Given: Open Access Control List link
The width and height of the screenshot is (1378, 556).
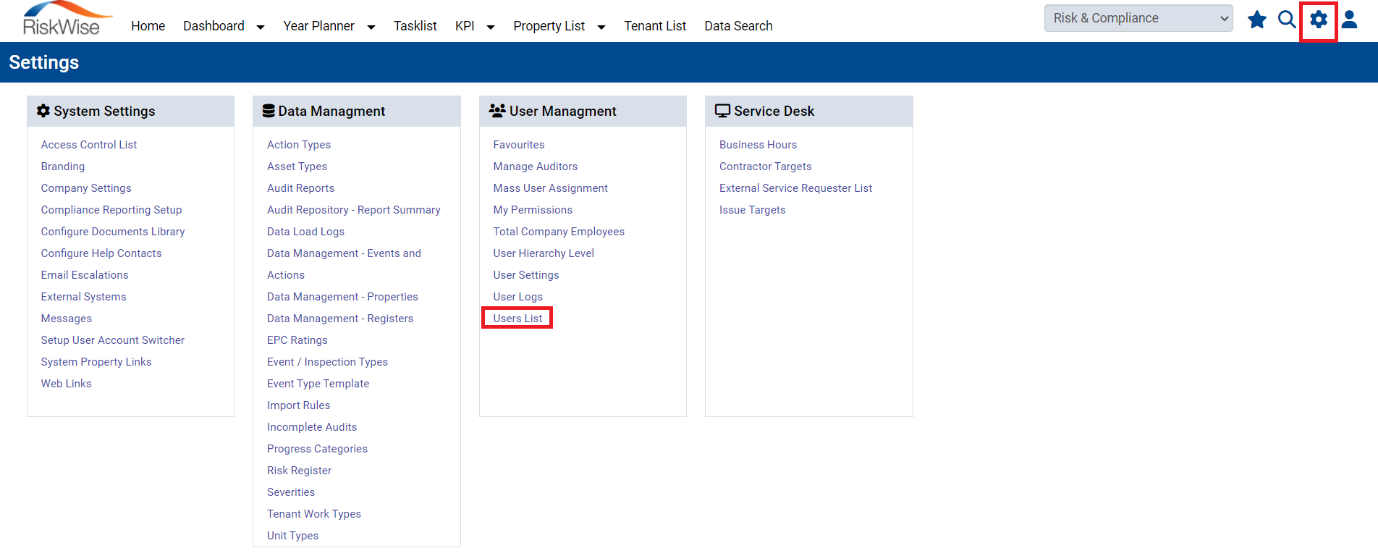Looking at the screenshot, I should click(x=89, y=145).
